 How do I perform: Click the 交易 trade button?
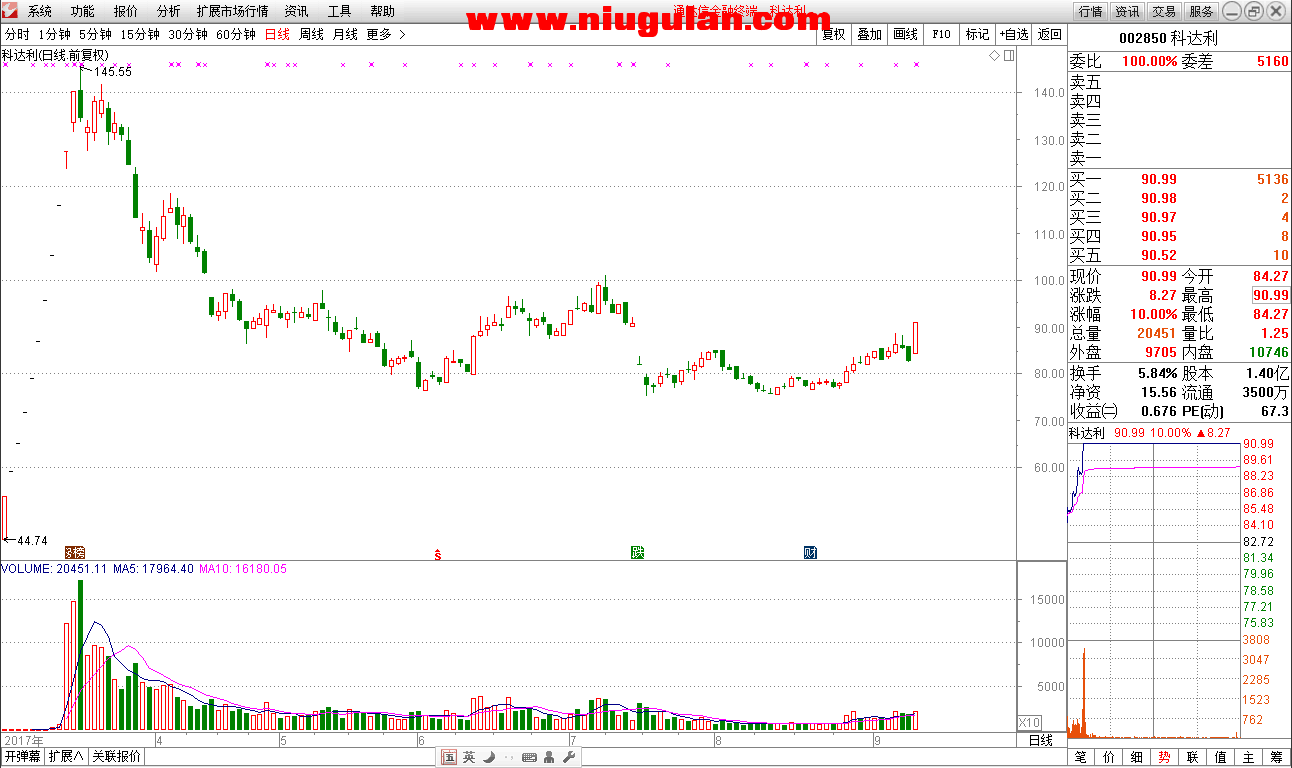(1163, 11)
